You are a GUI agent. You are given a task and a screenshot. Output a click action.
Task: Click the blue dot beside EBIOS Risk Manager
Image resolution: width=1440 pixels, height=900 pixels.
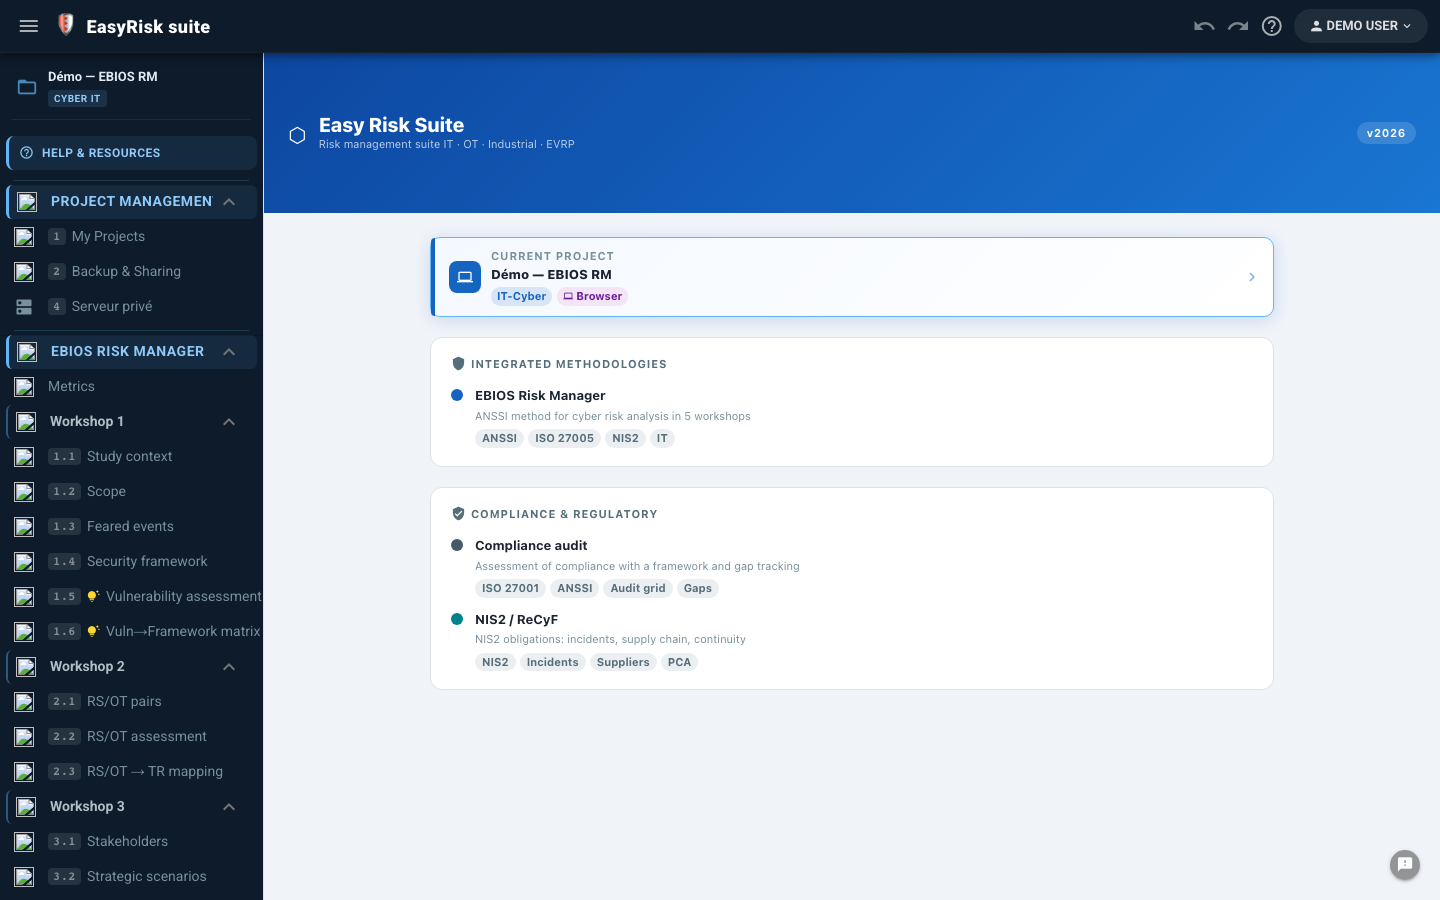click(457, 395)
